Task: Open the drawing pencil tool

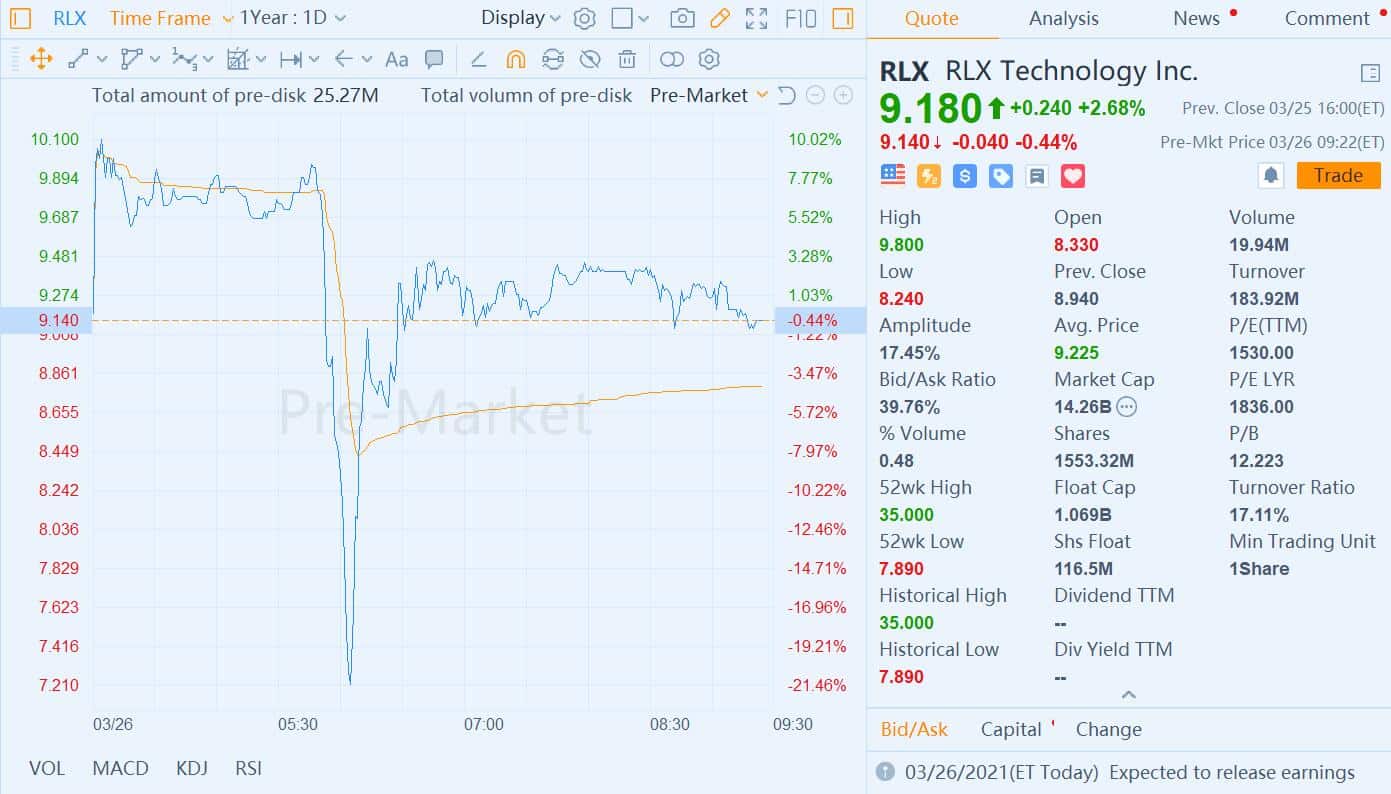Action: (720, 19)
